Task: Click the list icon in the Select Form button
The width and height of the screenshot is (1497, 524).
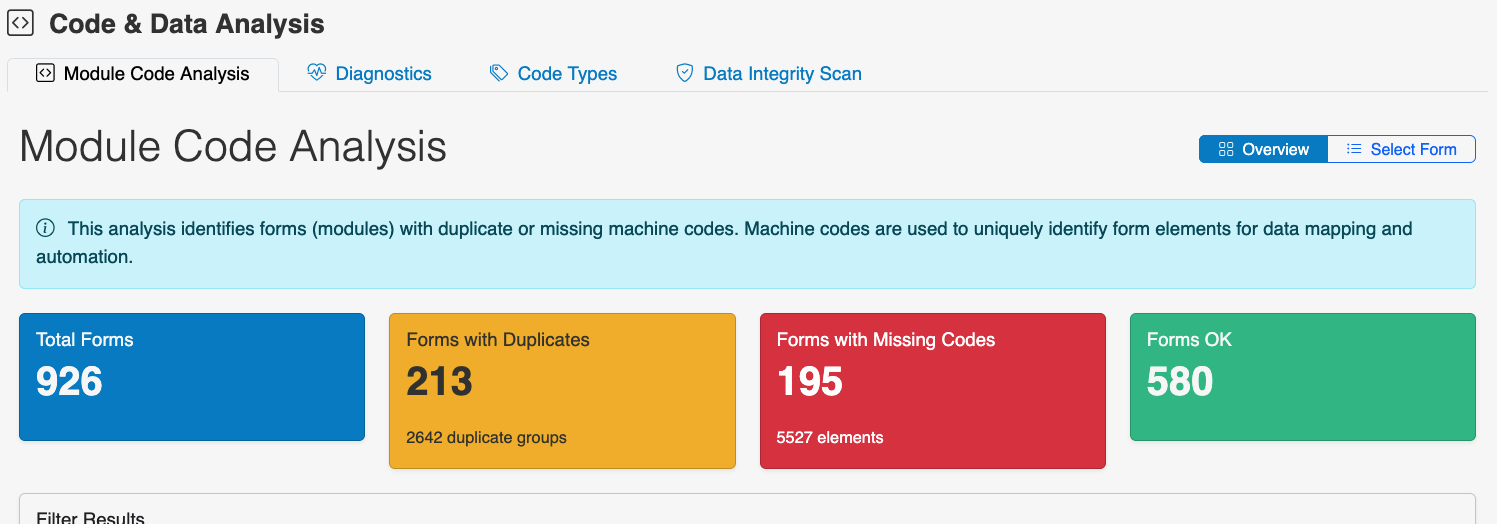Action: [x=1354, y=149]
